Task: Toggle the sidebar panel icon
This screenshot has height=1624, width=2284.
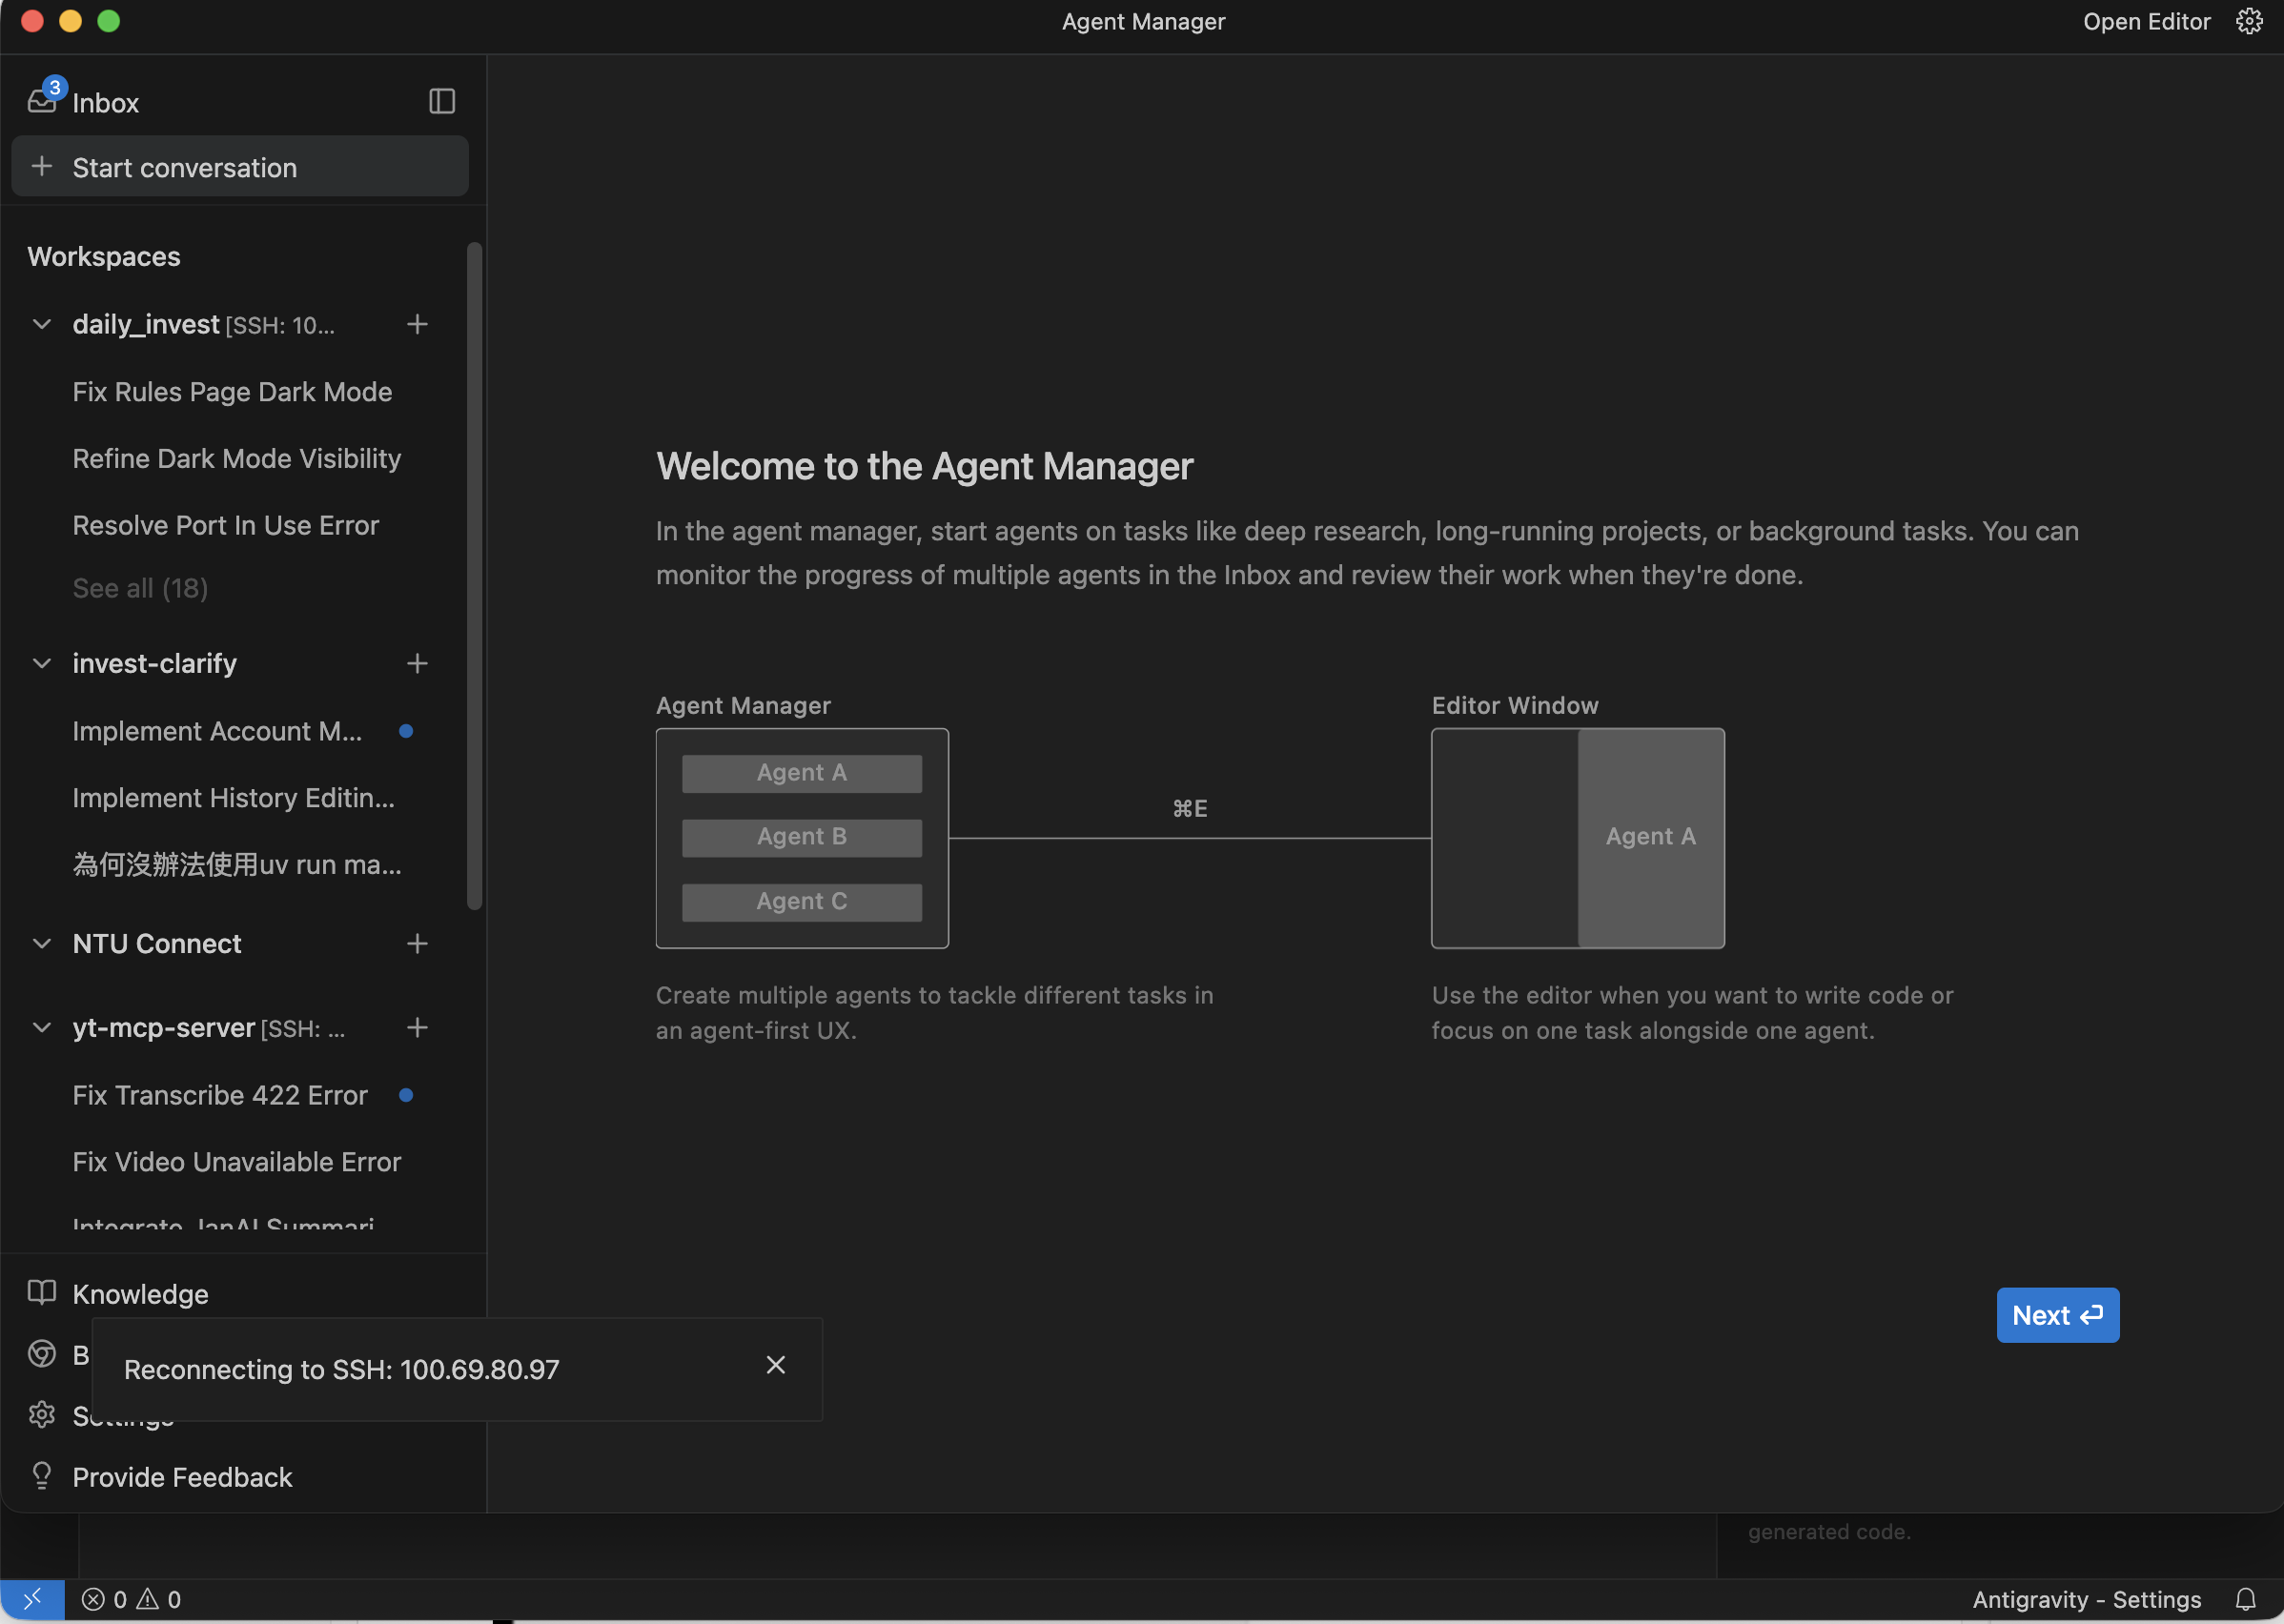Action: click(x=442, y=101)
